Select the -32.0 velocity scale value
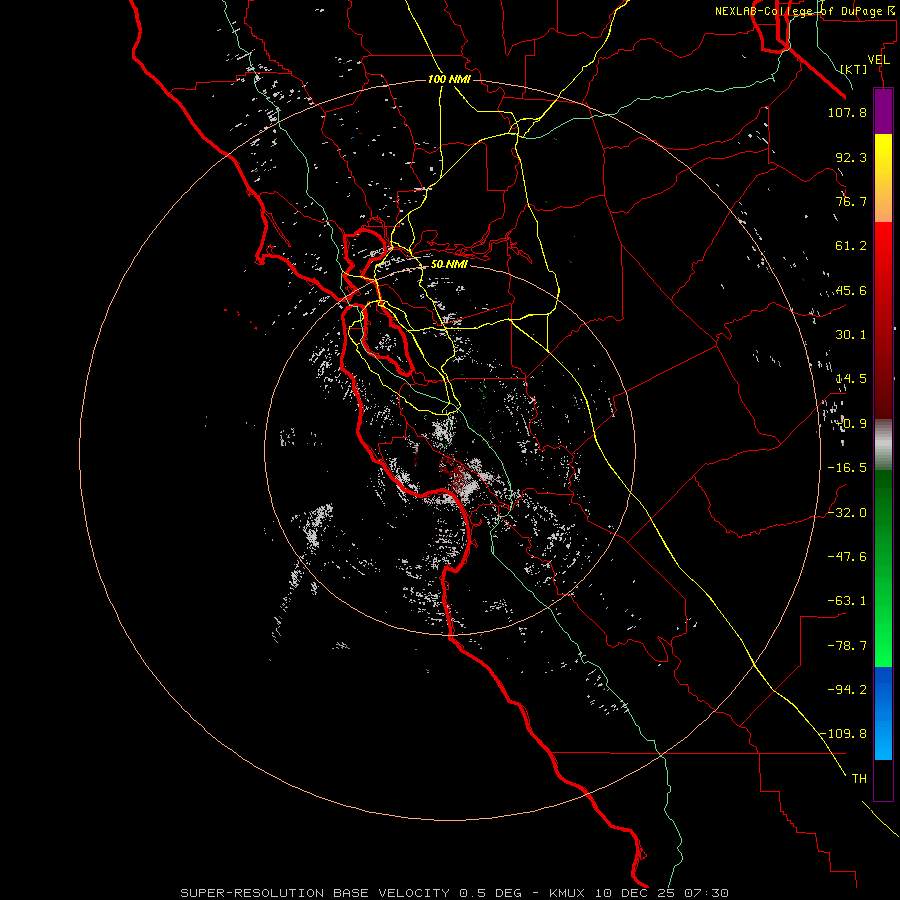Viewport: 900px width, 900px height. (847, 513)
